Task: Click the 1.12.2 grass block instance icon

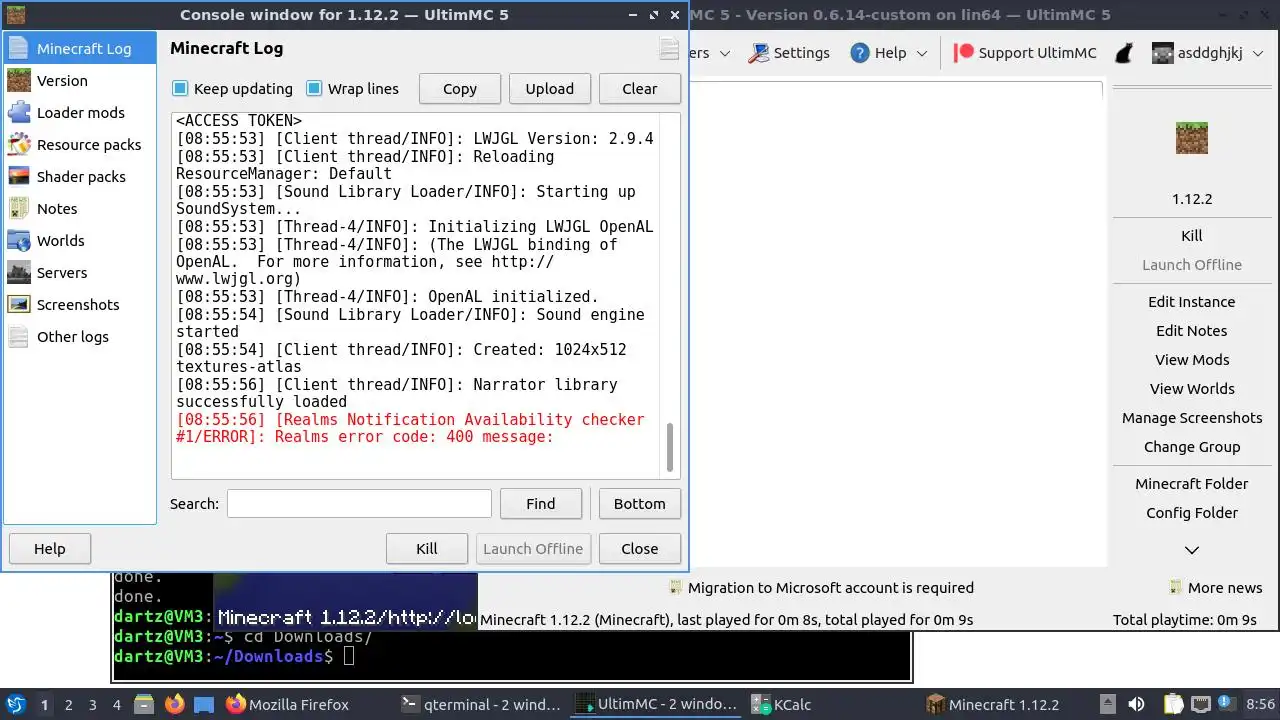Action: (1192, 138)
